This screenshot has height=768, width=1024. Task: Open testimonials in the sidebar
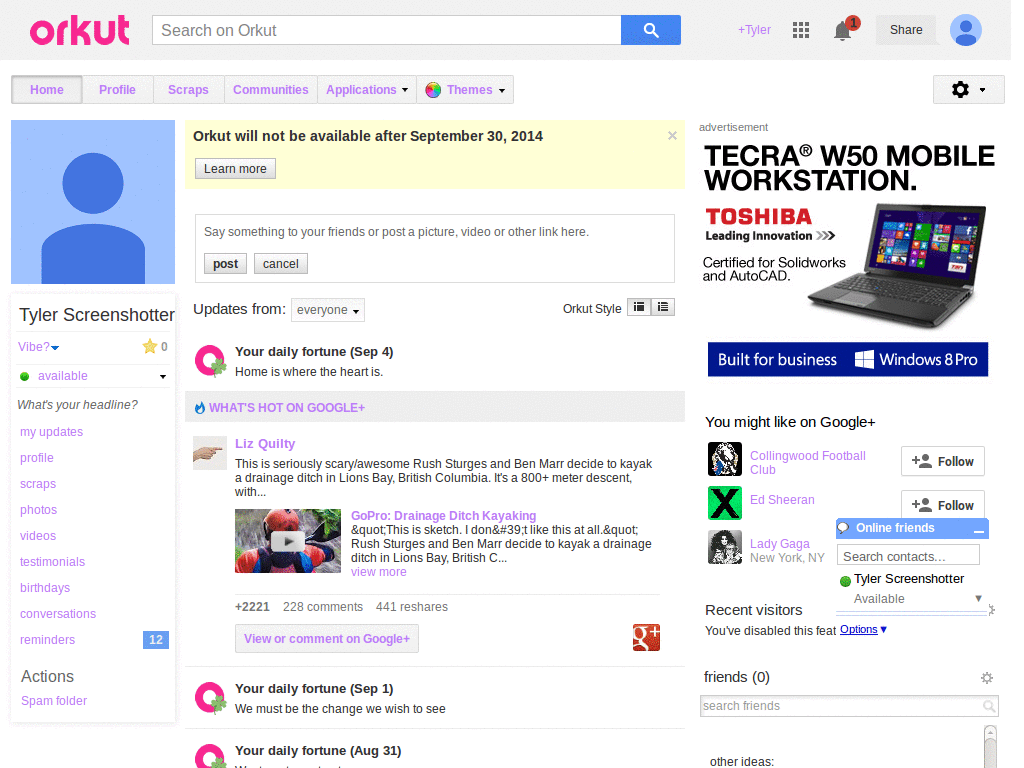52,562
